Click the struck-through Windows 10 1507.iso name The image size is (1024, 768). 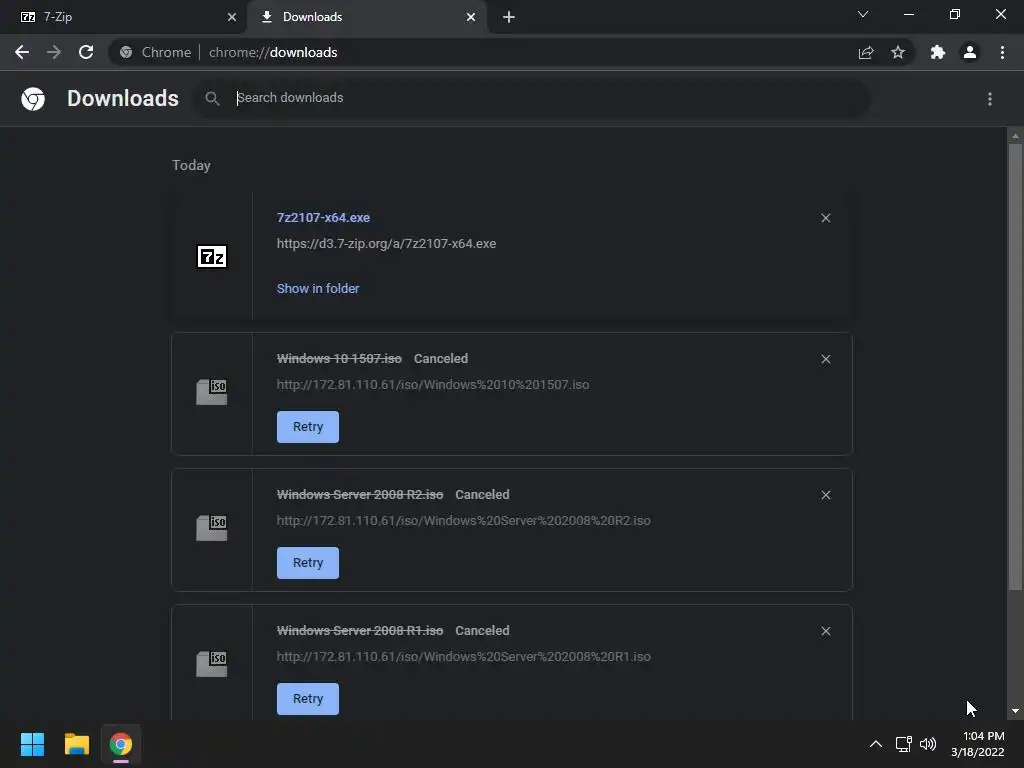pyautogui.click(x=339, y=359)
